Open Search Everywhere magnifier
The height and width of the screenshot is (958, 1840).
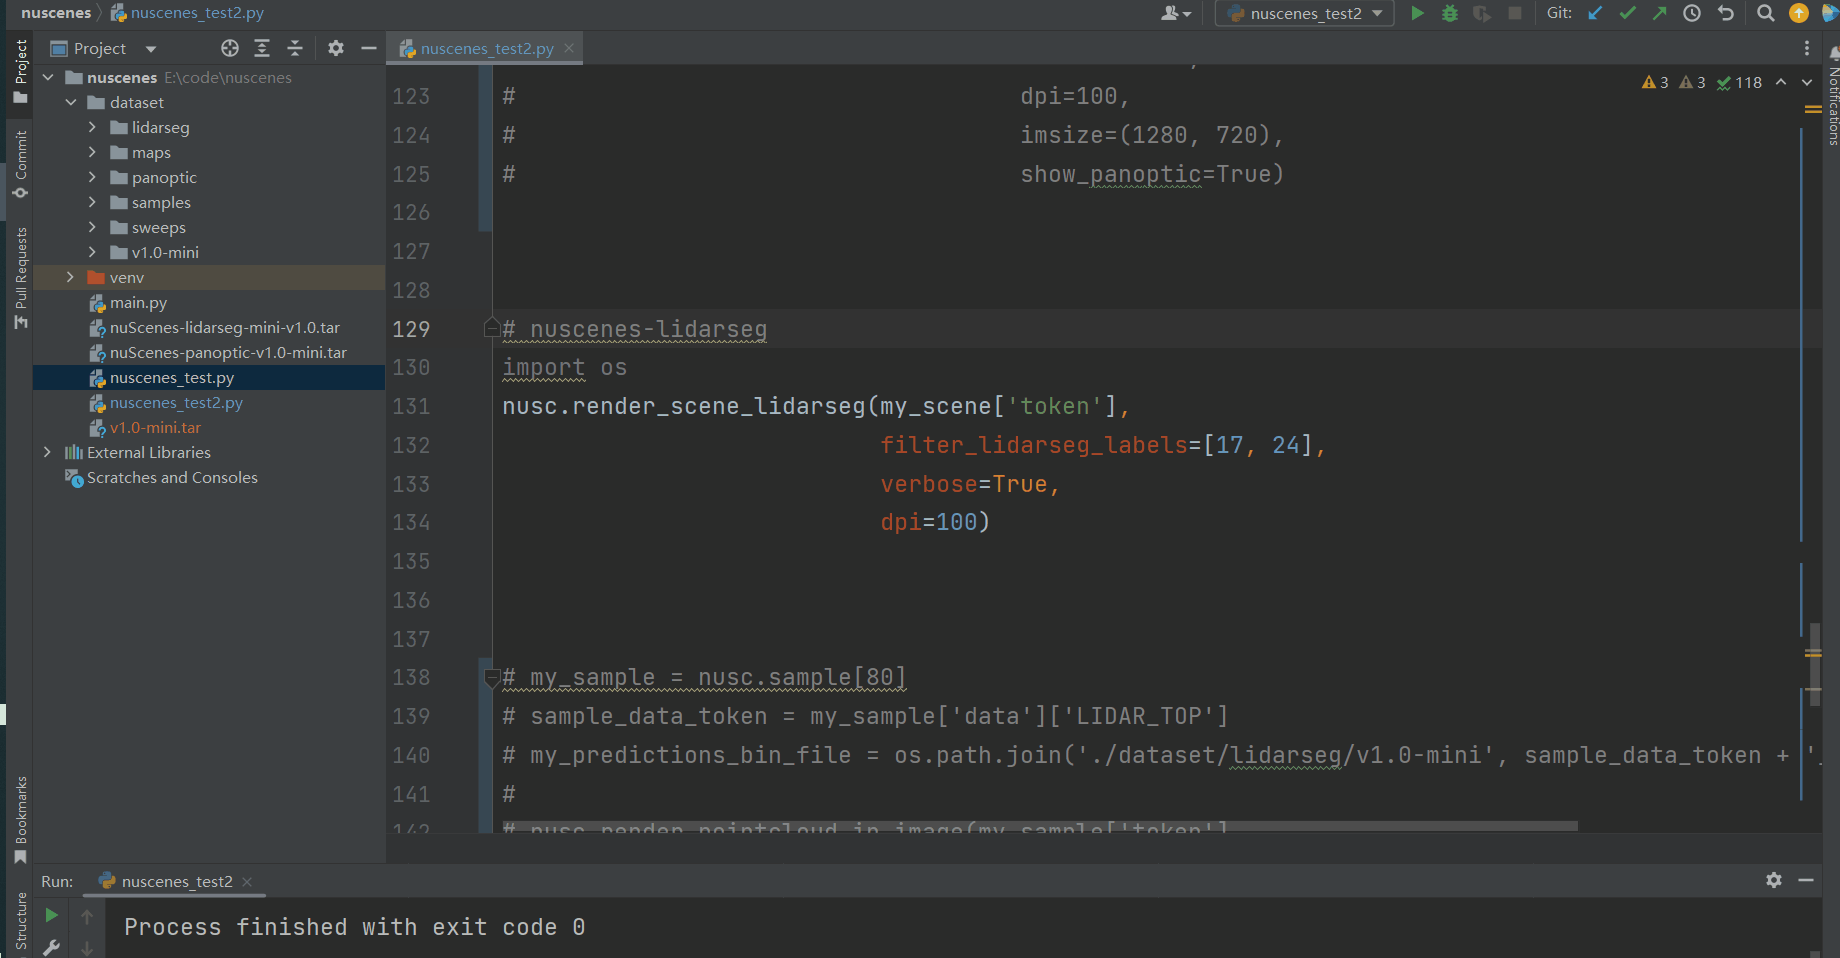tap(1766, 13)
